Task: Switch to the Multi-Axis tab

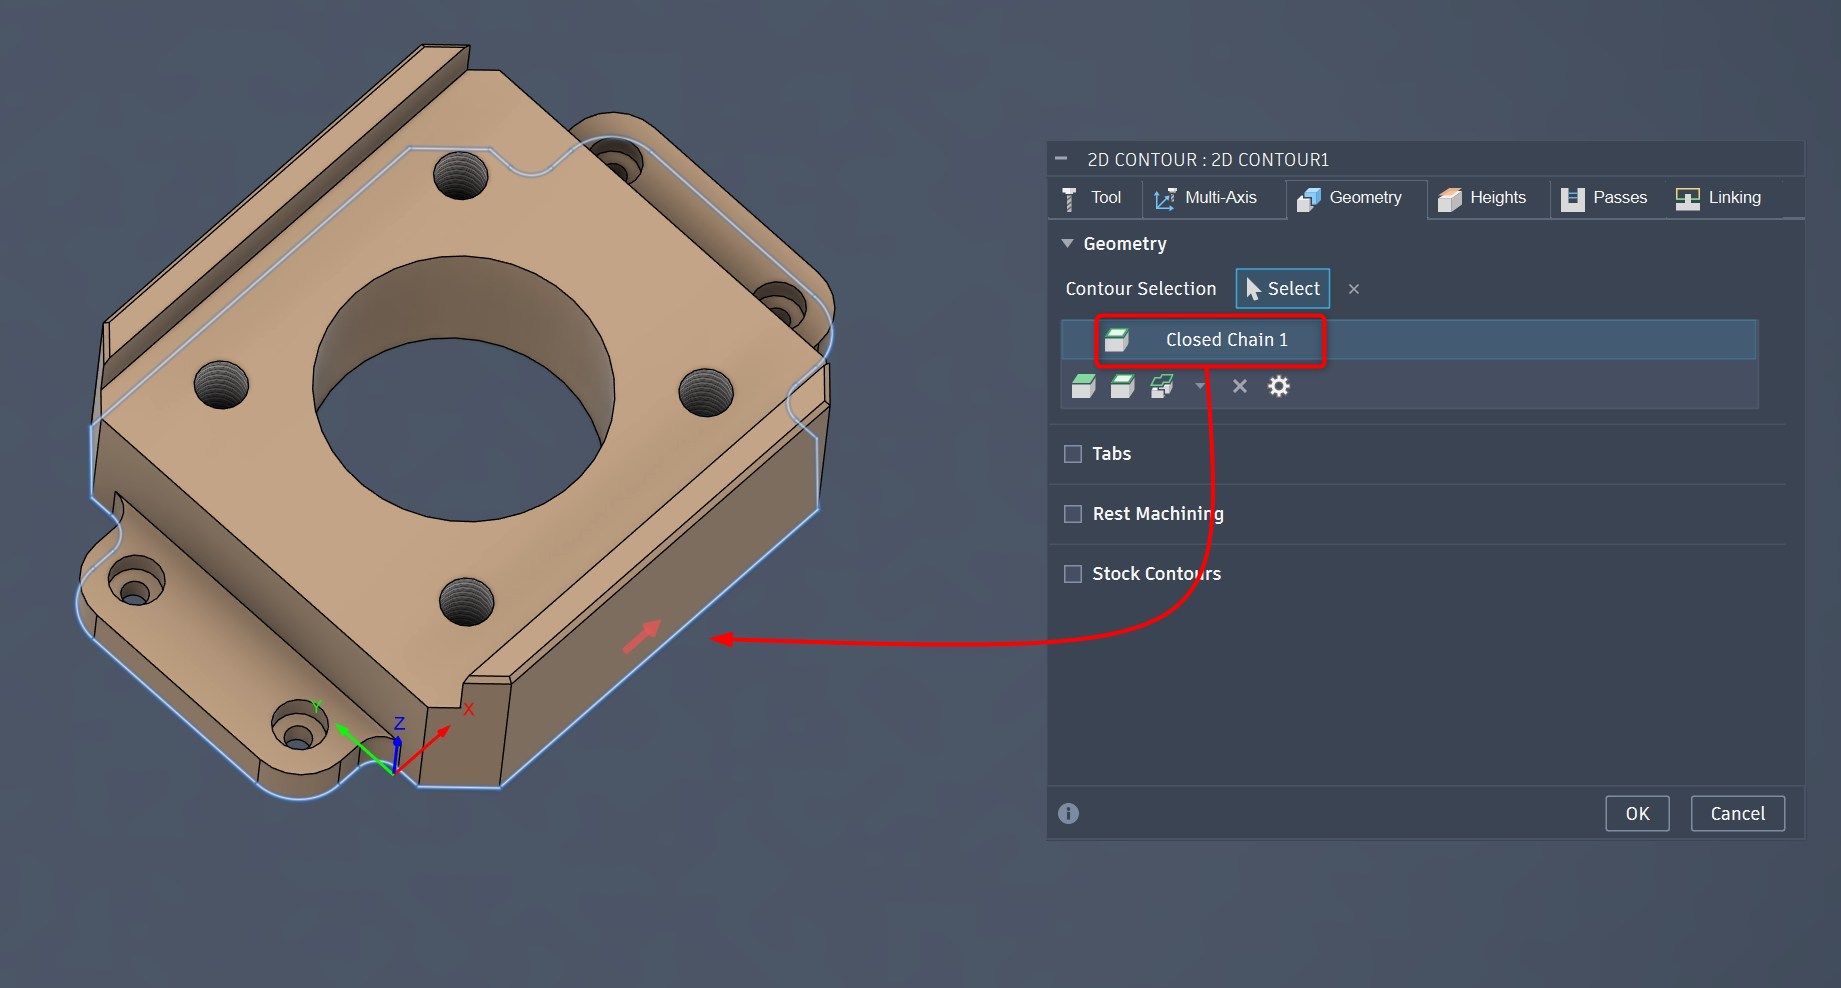Action: pyautogui.click(x=1206, y=198)
